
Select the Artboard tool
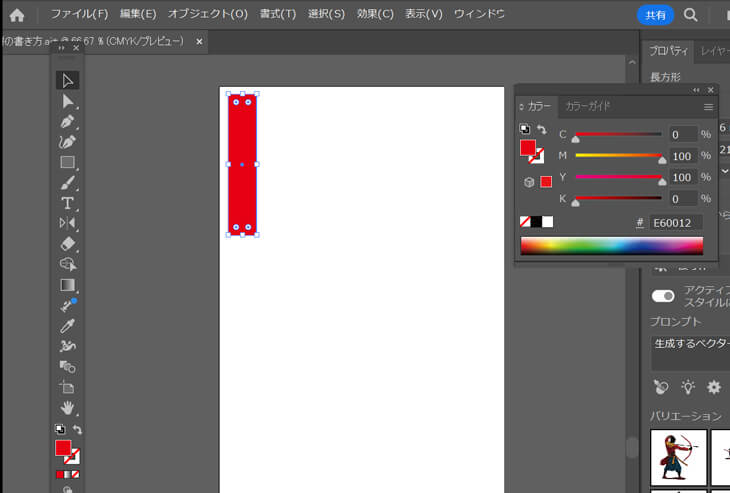point(68,387)
